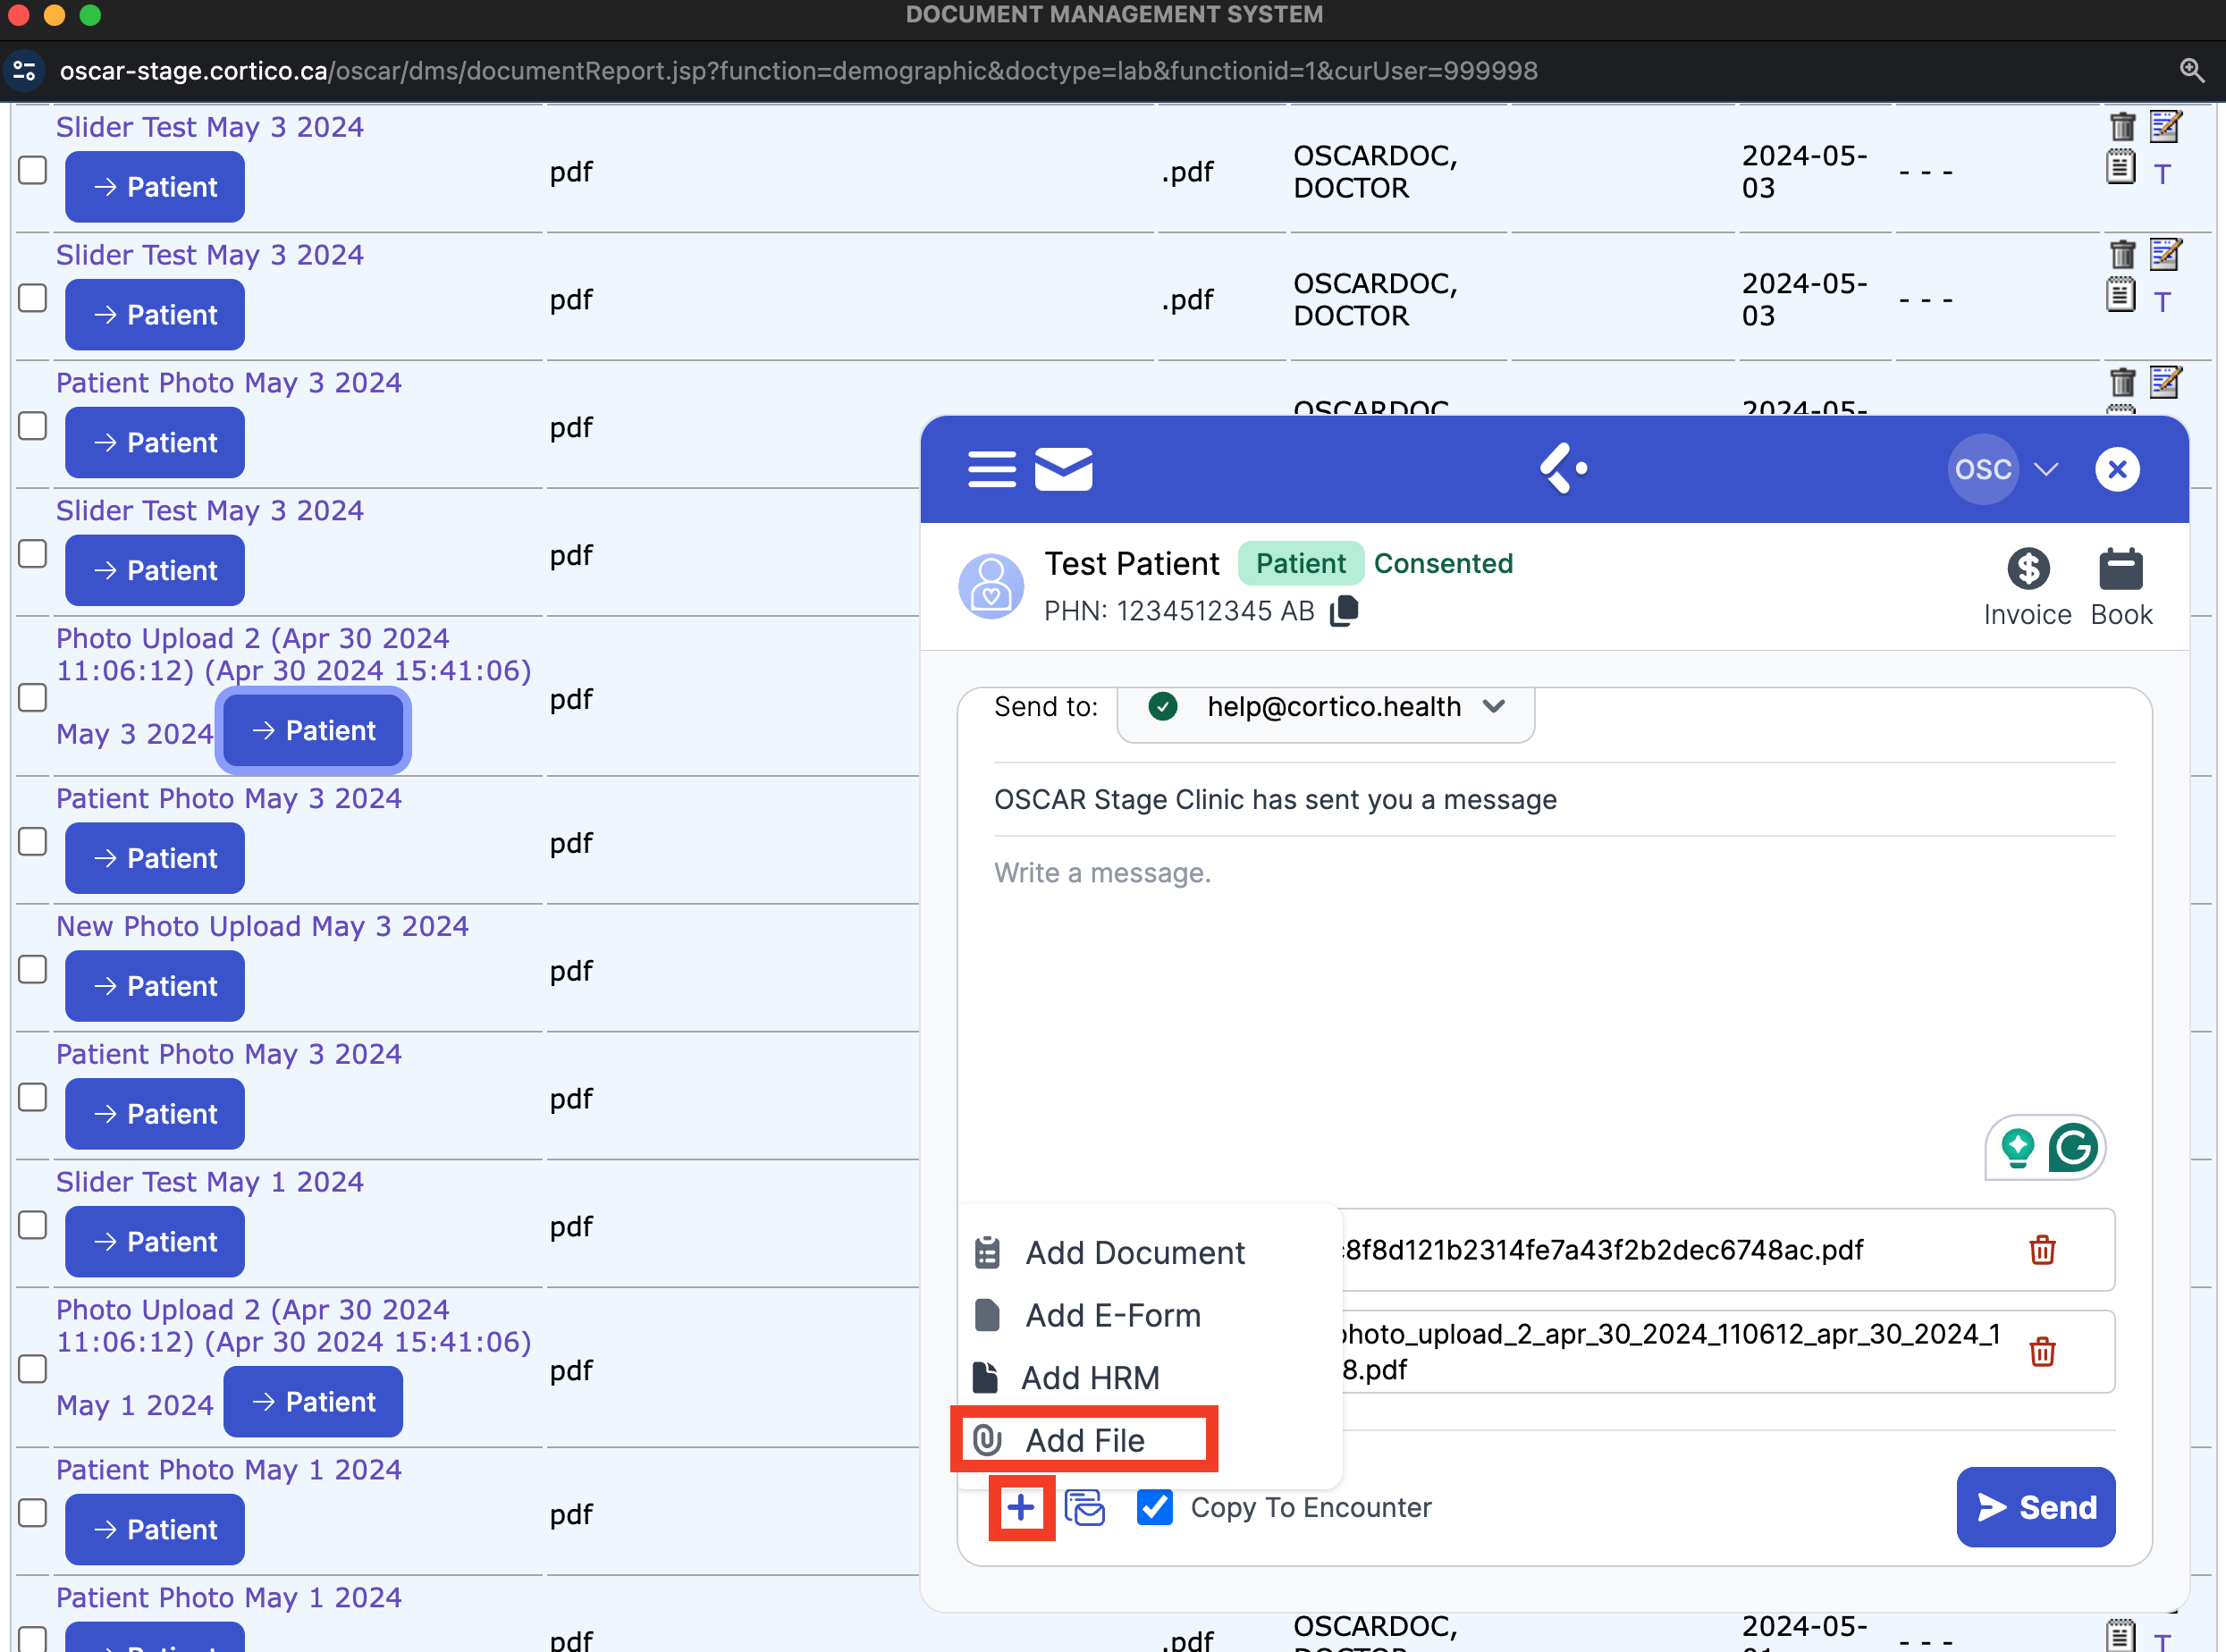Choose Add File from the menu
The height and width of the screenshot is (1652, 2226).
coord(1084,1440)
